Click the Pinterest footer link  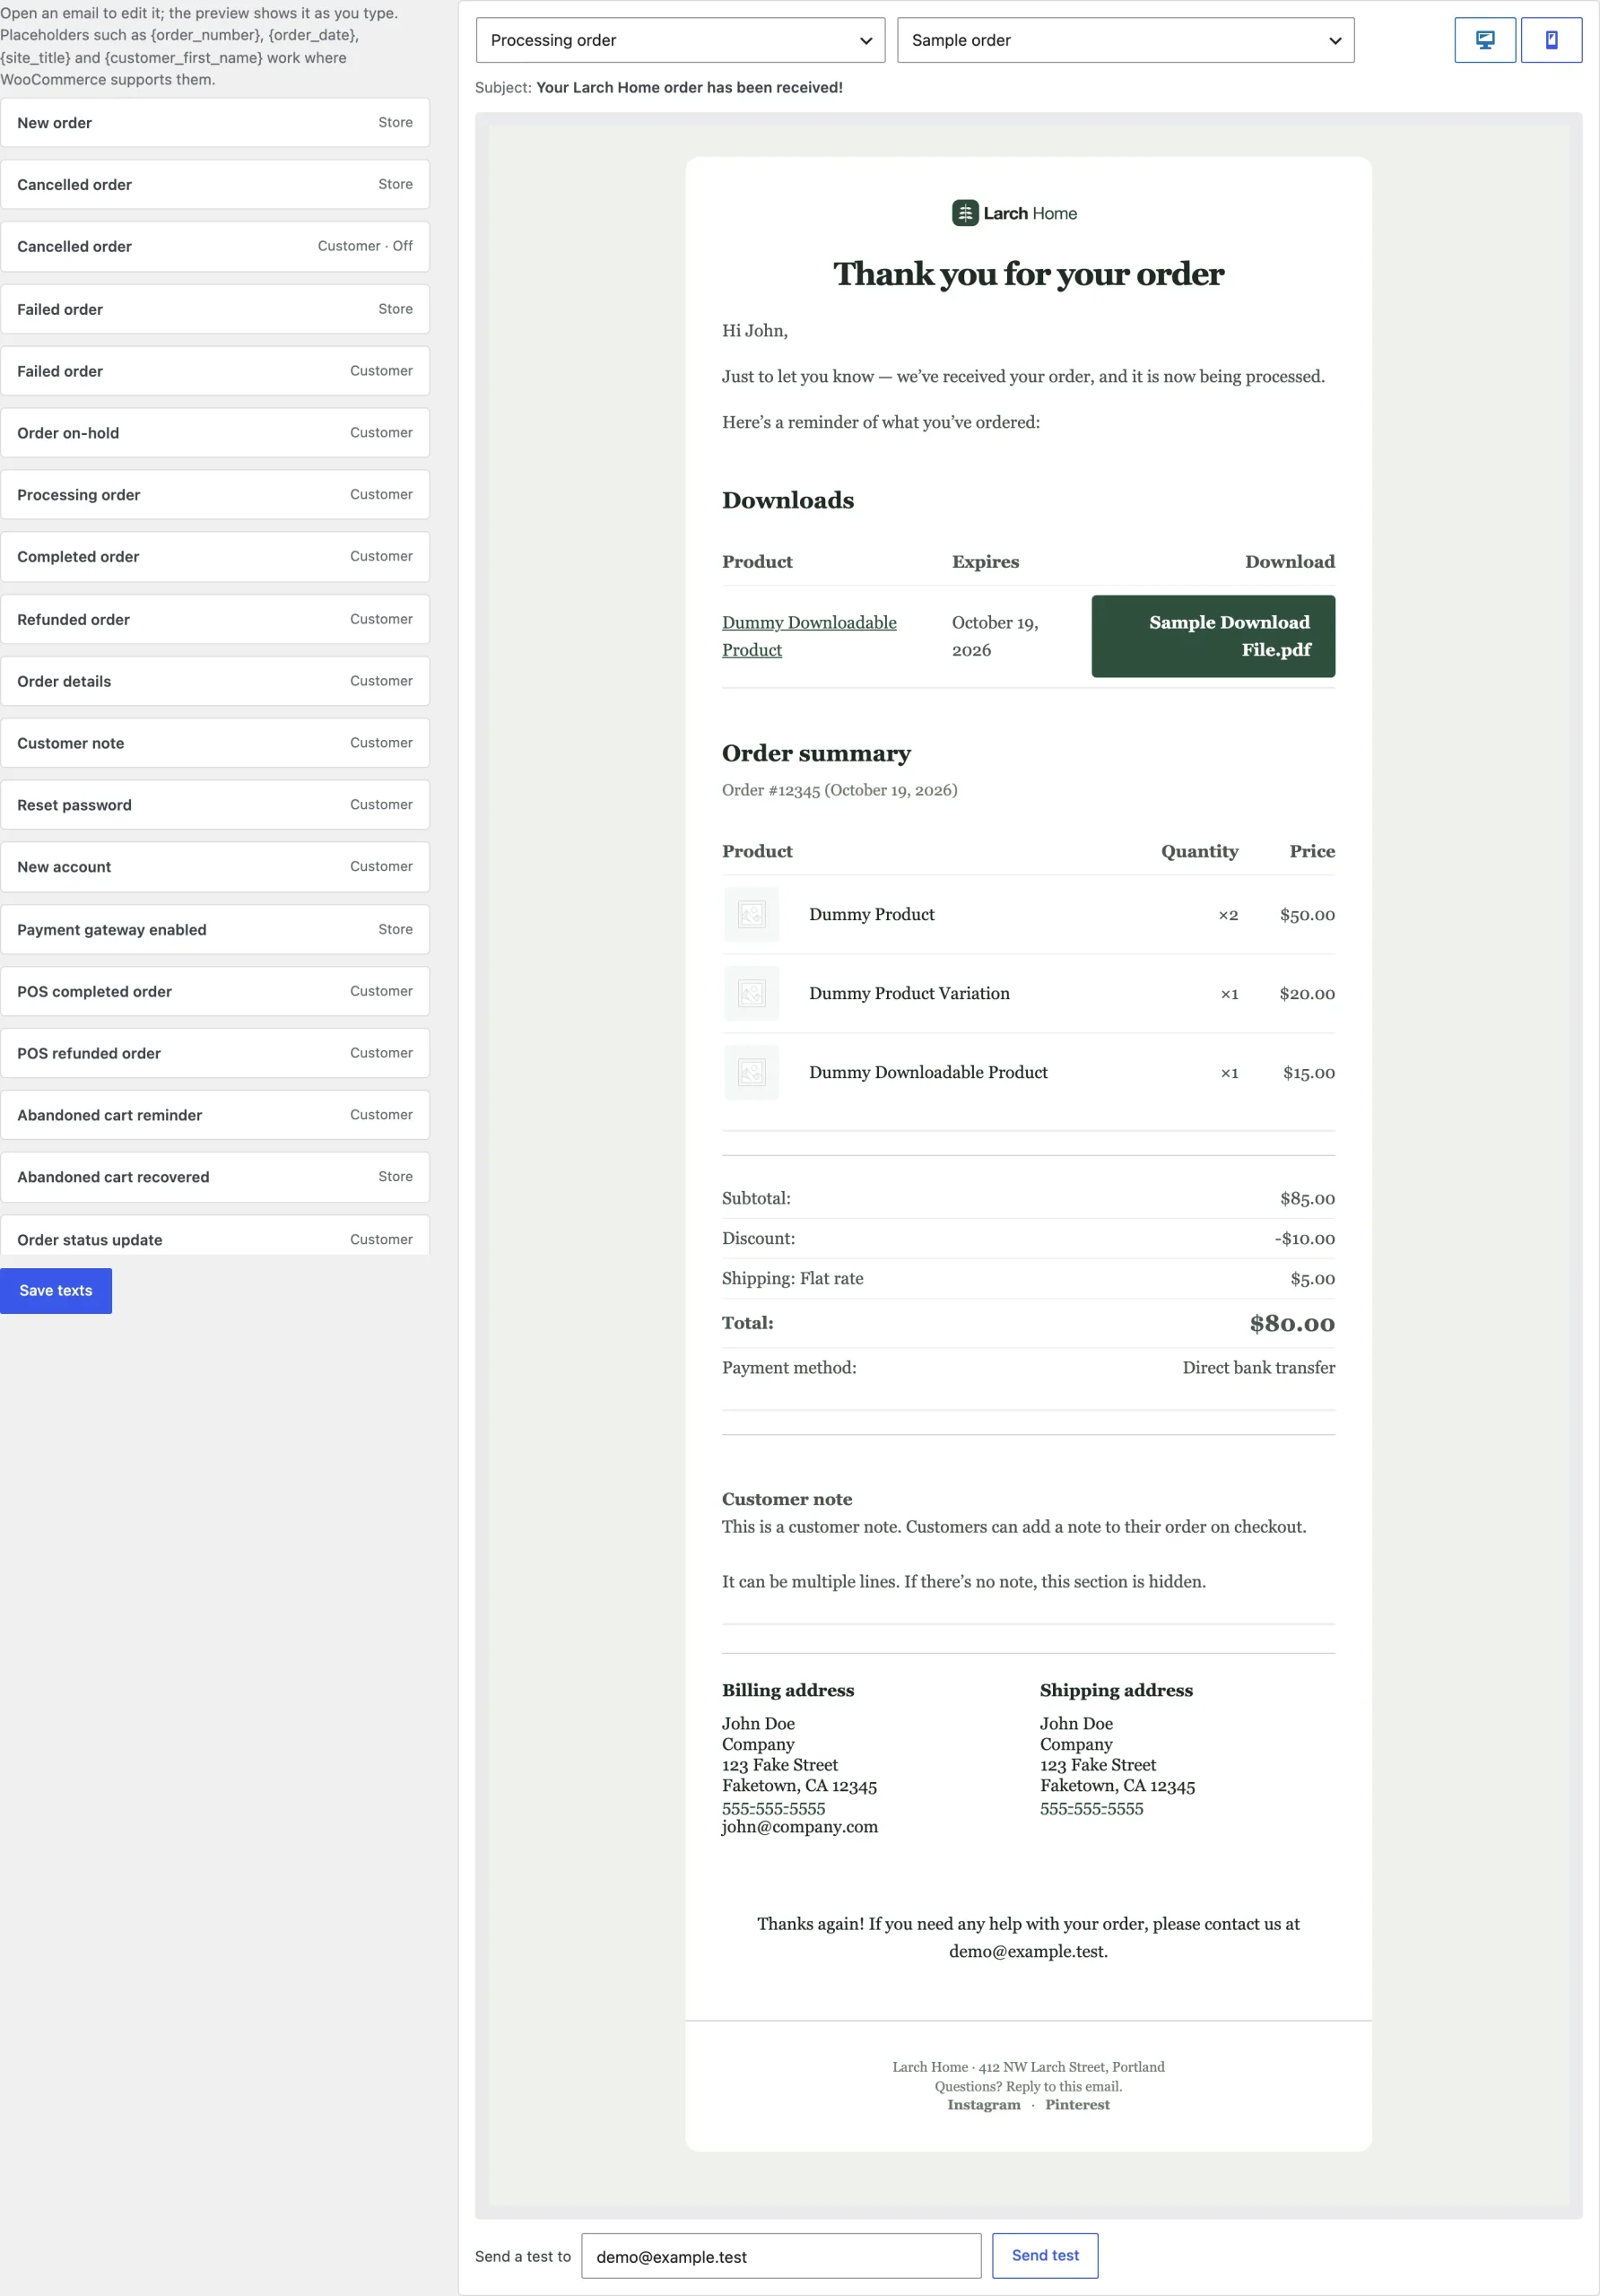[x=1077, y=2104]
